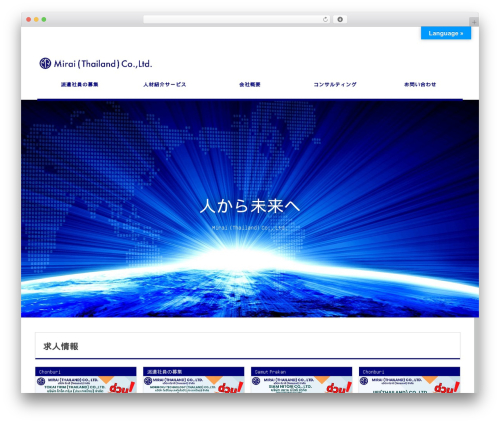Click the yellow minimize window button
The width and height of the screenshot is (500, 423).
point(36,19)
